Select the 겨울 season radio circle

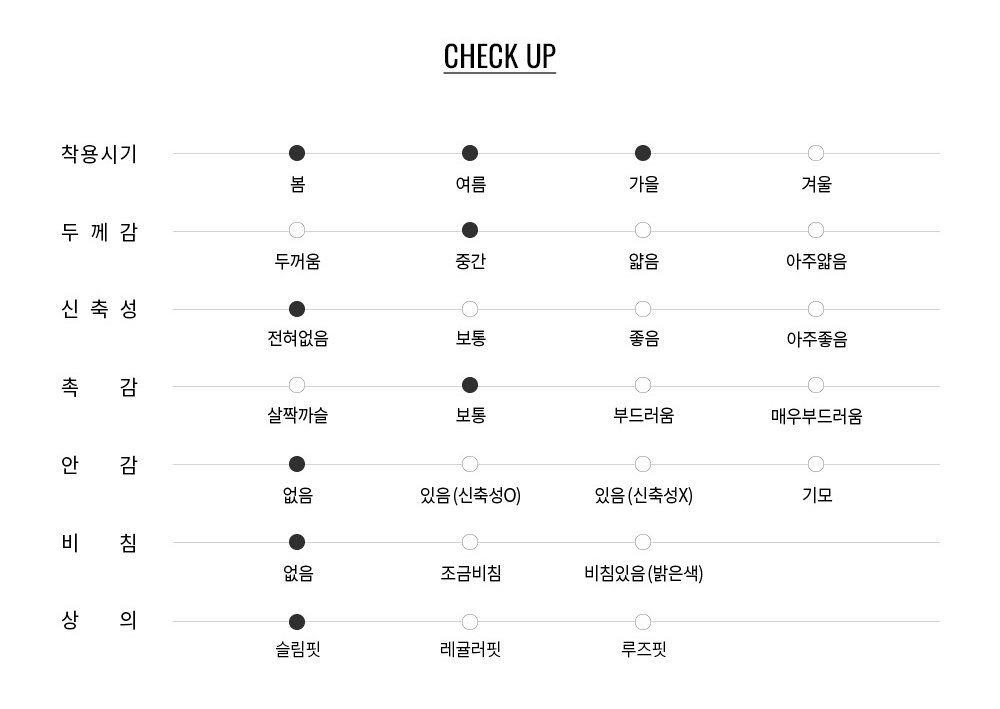tap(816, 153)
